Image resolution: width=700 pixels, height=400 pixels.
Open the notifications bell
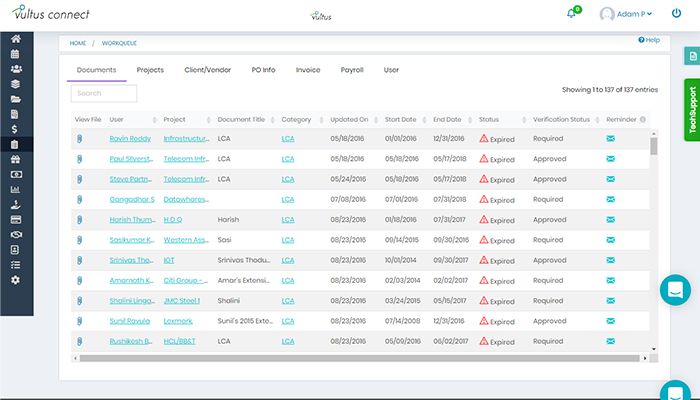click(x=572, y=13)
